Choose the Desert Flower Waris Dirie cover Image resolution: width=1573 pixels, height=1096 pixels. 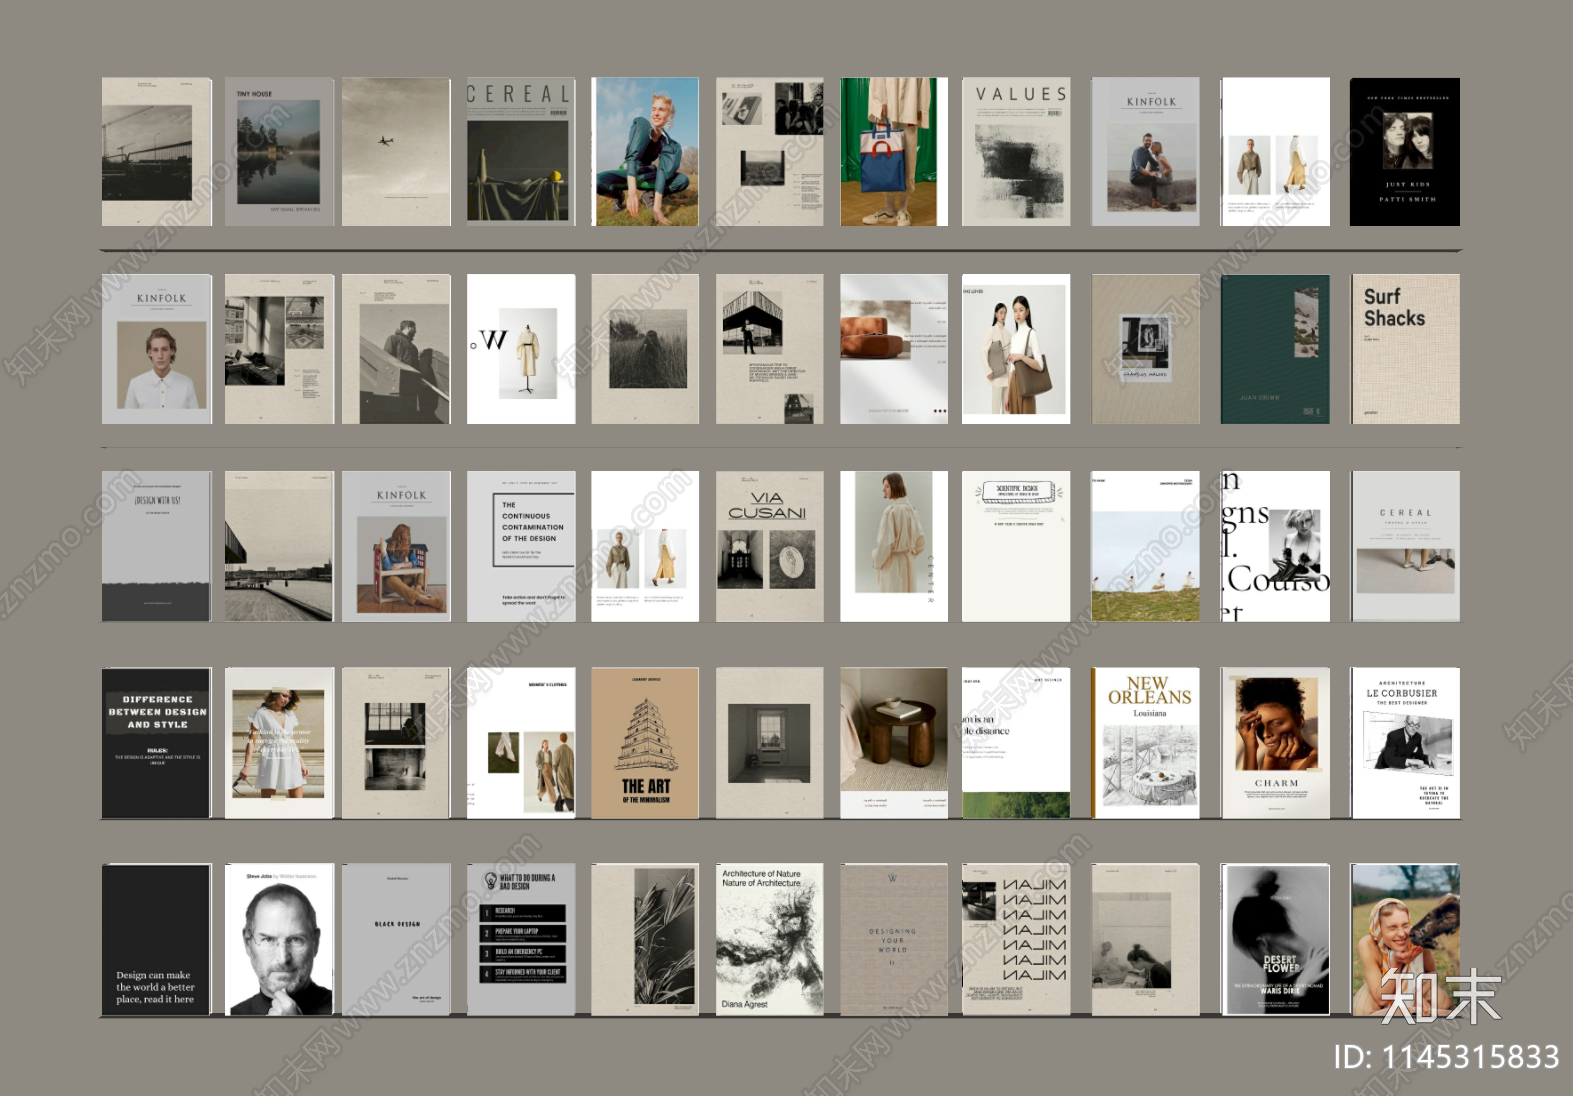pyautogui.click(x=1275, y=940)
